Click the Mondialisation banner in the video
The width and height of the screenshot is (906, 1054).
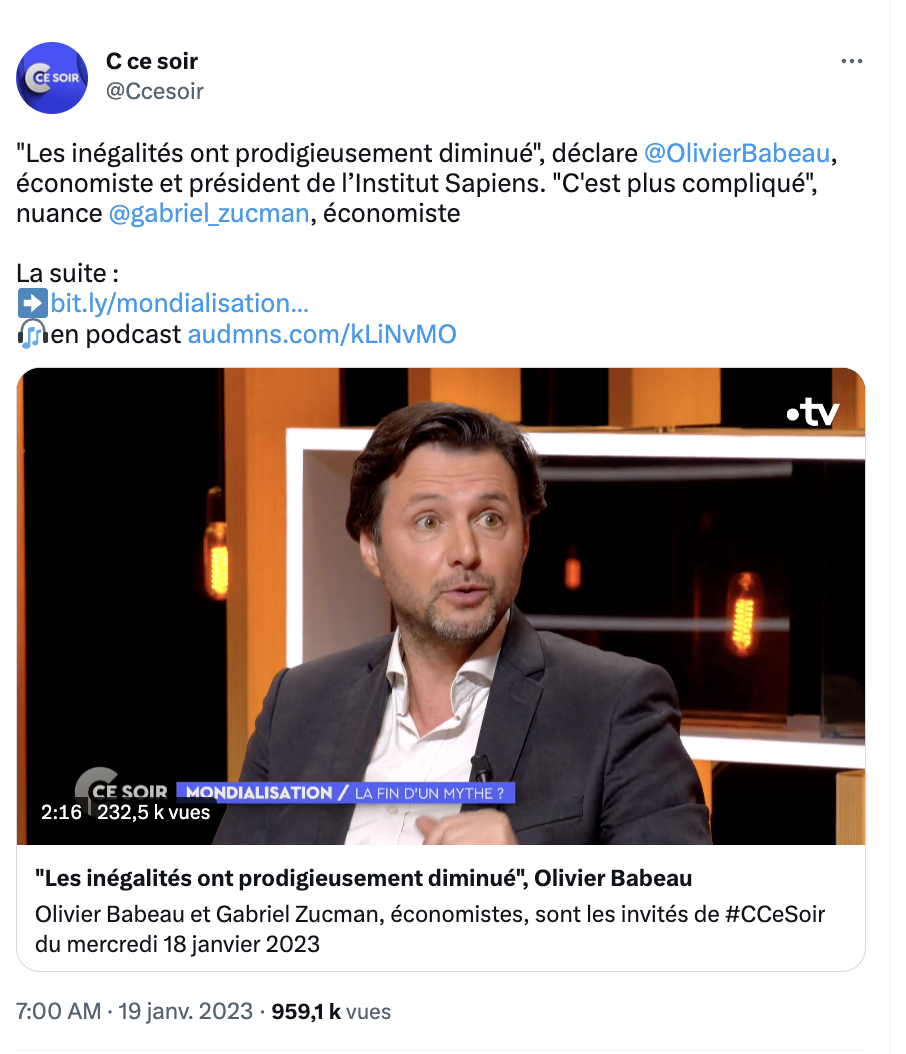click(345, 793)
